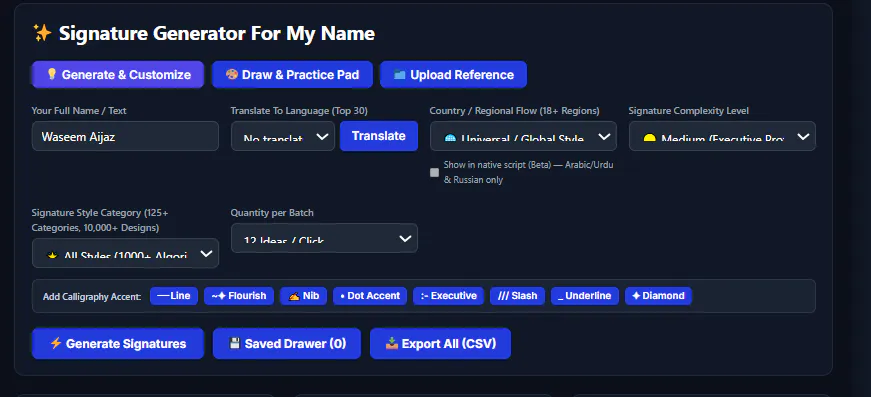Open the Draw & Practice Pad tab
The width and height of the screenshot is (871, 397).
(x=292, y=74)
